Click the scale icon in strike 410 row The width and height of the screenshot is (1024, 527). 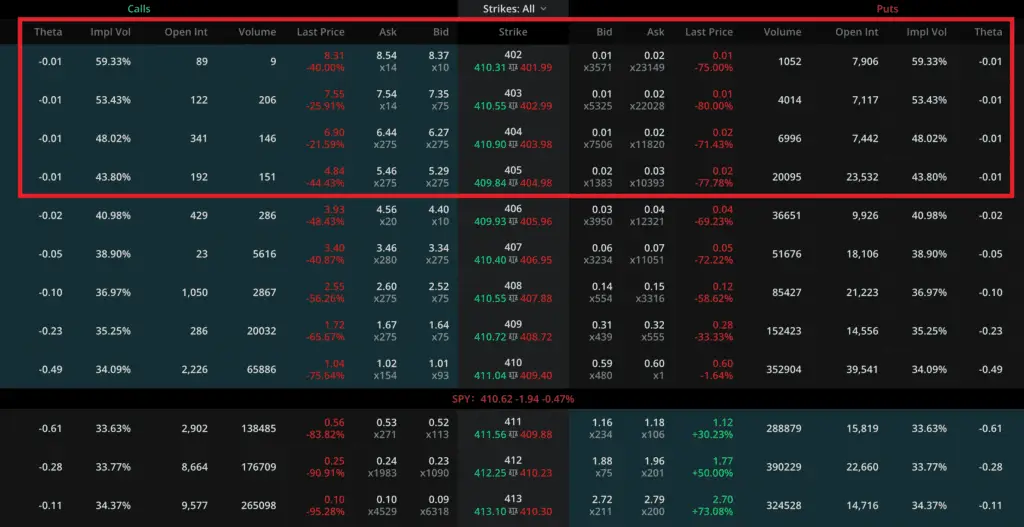click(x=513, y=375)
